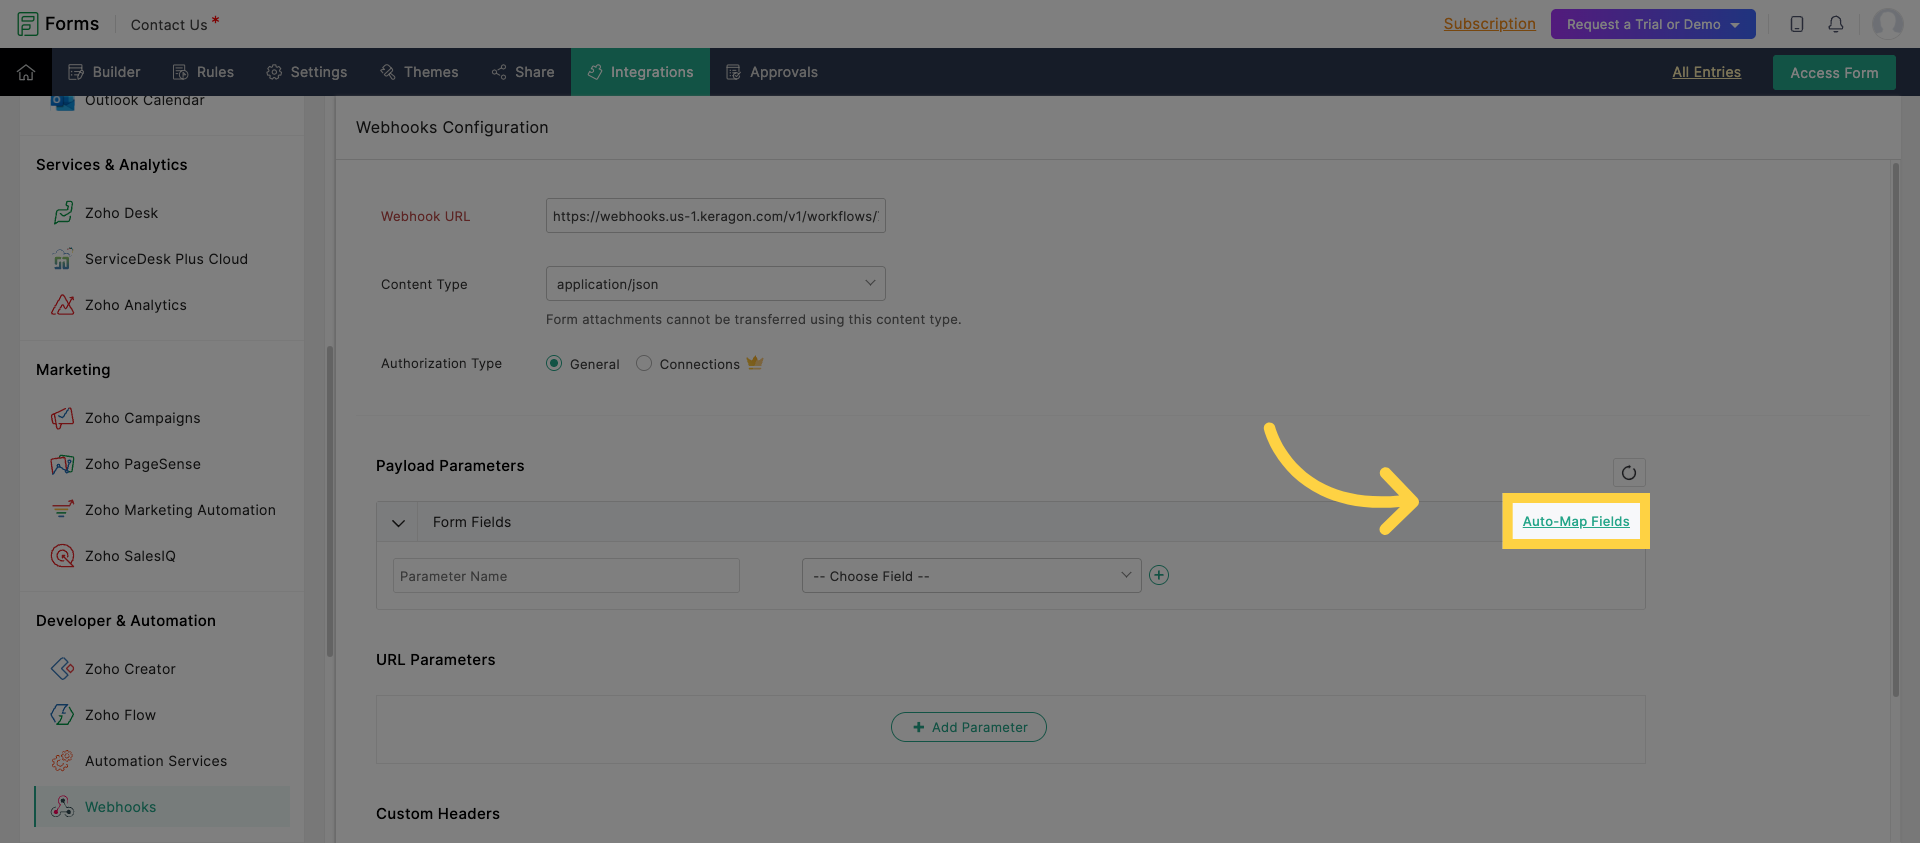Click the Zoho Desk icon

coord(63,213)
